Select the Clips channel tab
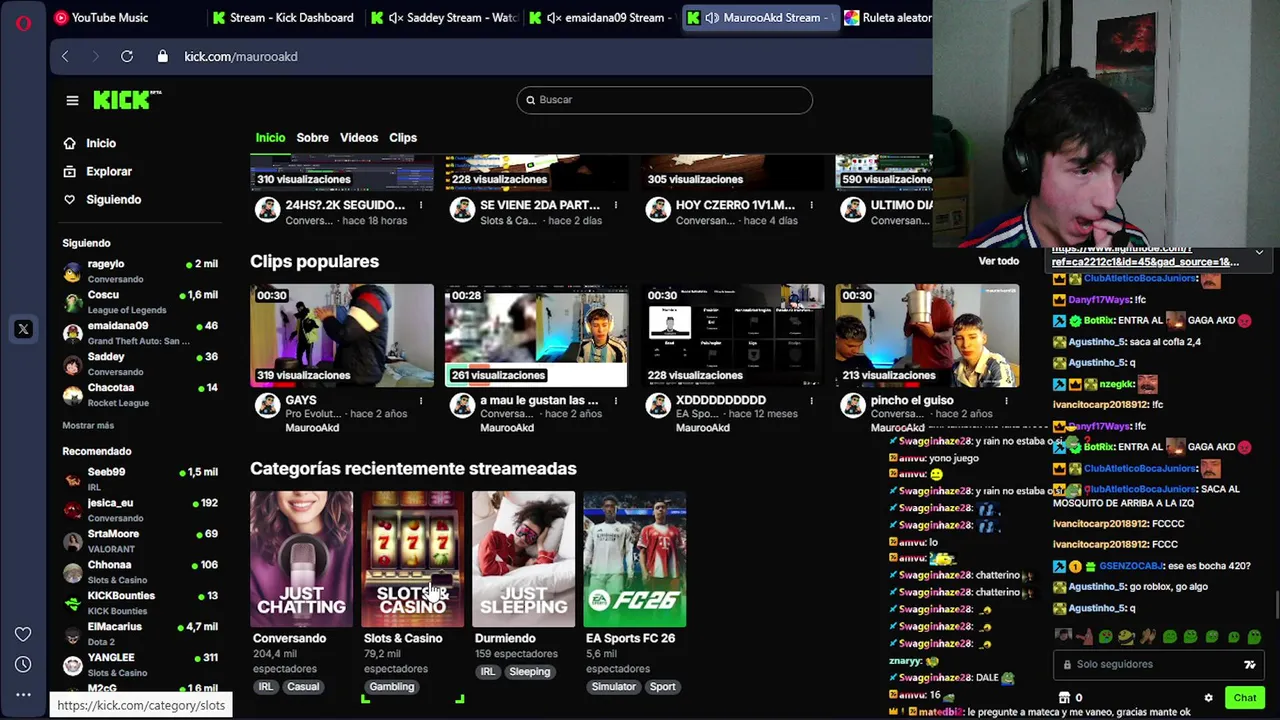Viewport: 1280px width, 720px height. [x=403, y=137]
